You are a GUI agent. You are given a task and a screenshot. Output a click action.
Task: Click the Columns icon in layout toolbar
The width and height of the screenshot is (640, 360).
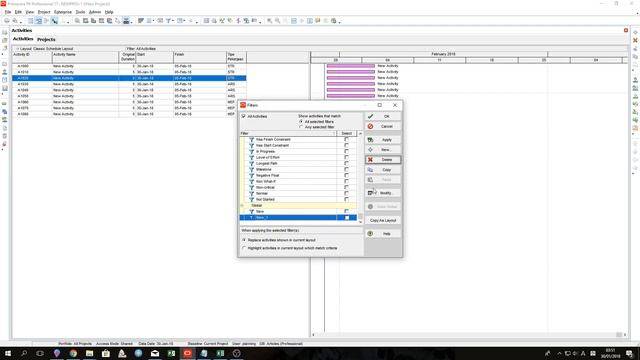tap(149, 21)
